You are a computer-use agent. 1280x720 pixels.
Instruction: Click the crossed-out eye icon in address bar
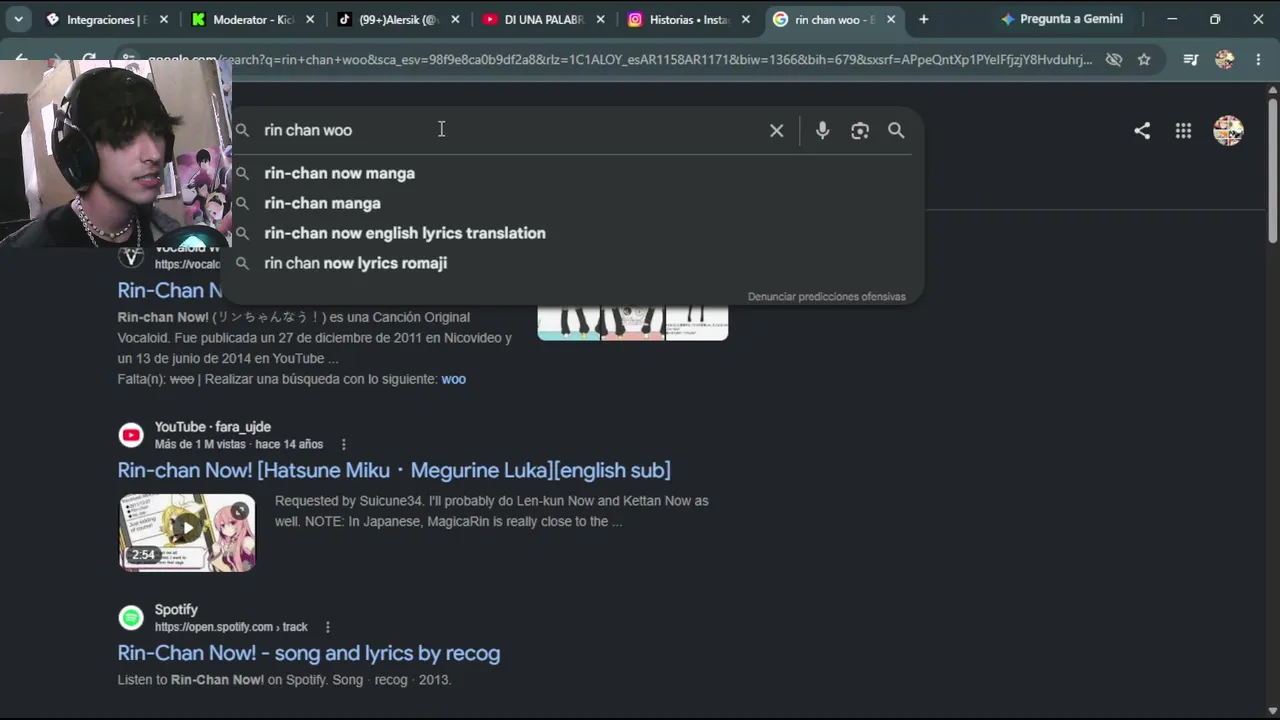pos(1114,60)
